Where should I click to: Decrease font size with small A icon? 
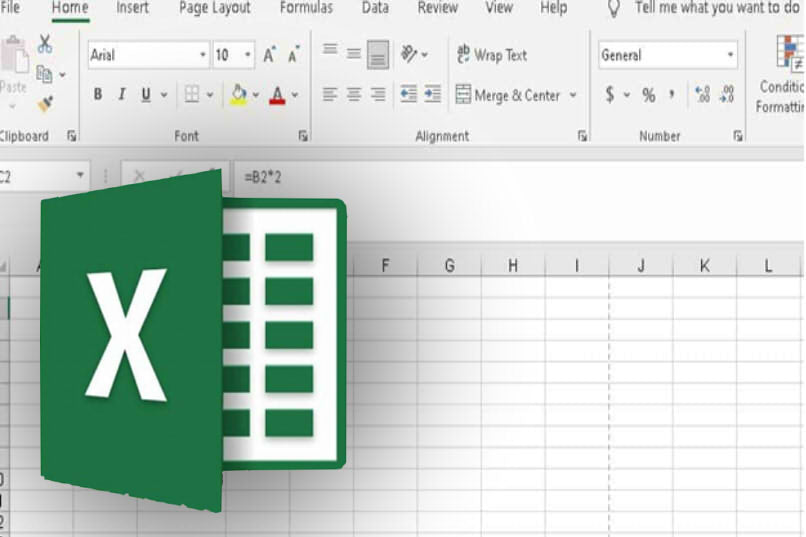294,54
